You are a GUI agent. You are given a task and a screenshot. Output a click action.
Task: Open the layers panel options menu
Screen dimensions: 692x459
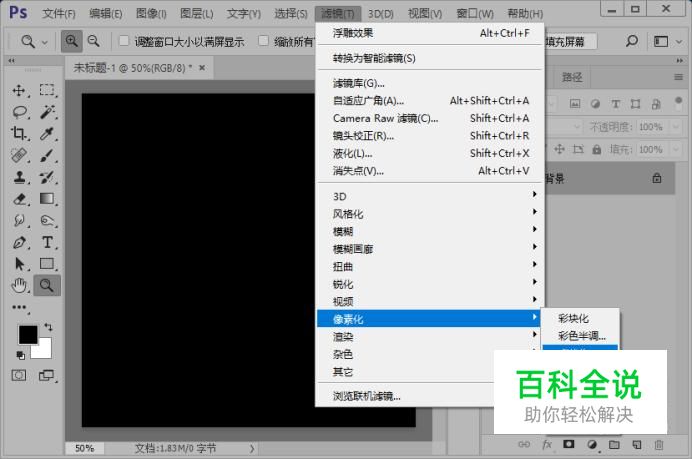point(678,78)
